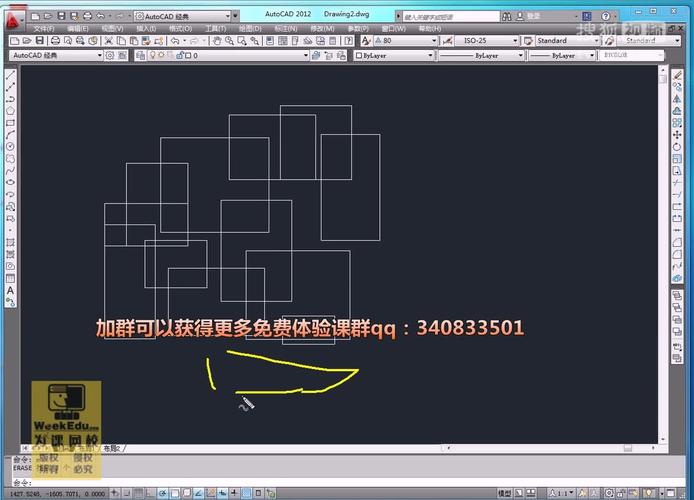Toggle layer 0 lock icon

pos(180,55)
